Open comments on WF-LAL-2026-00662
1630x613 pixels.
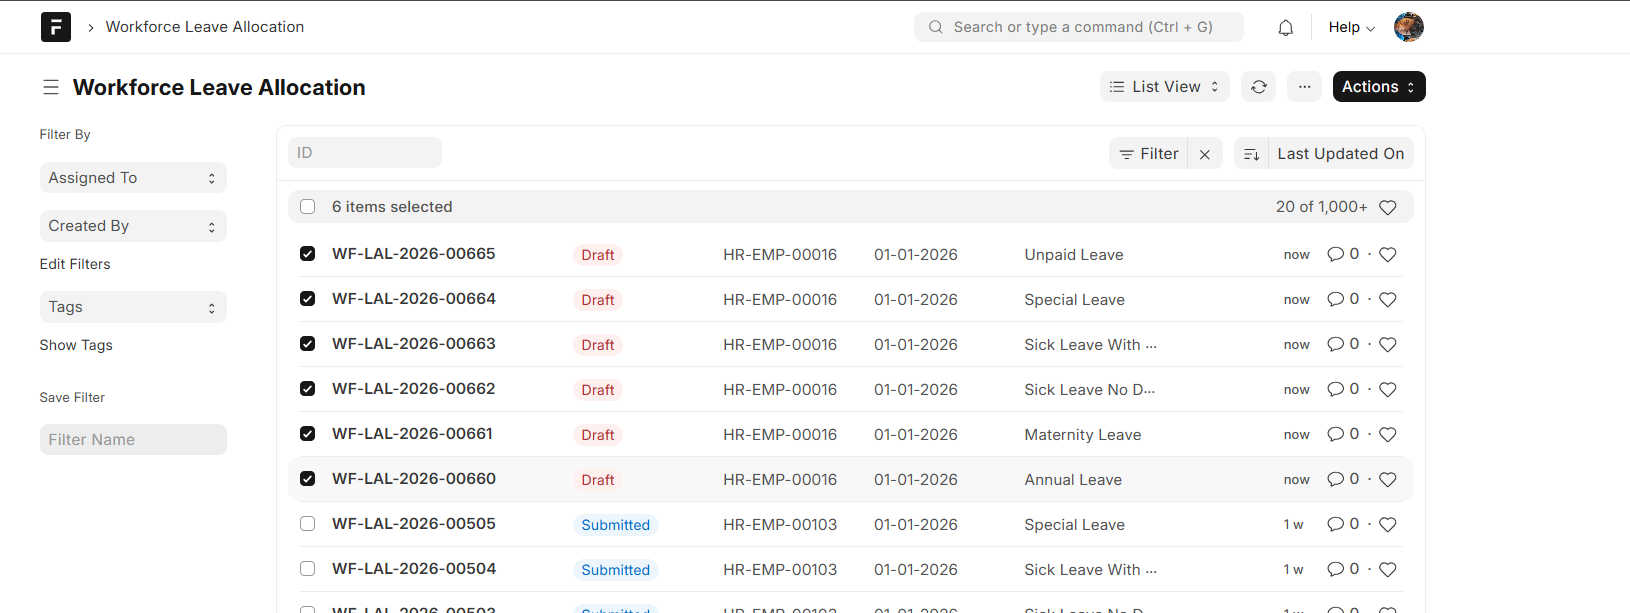coord(1343,389)
